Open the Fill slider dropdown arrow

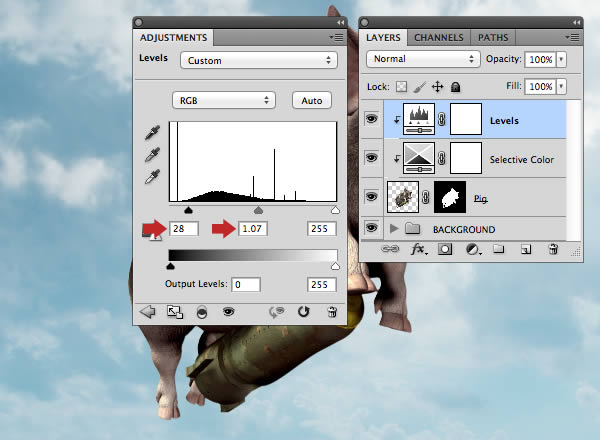point(561,86)
